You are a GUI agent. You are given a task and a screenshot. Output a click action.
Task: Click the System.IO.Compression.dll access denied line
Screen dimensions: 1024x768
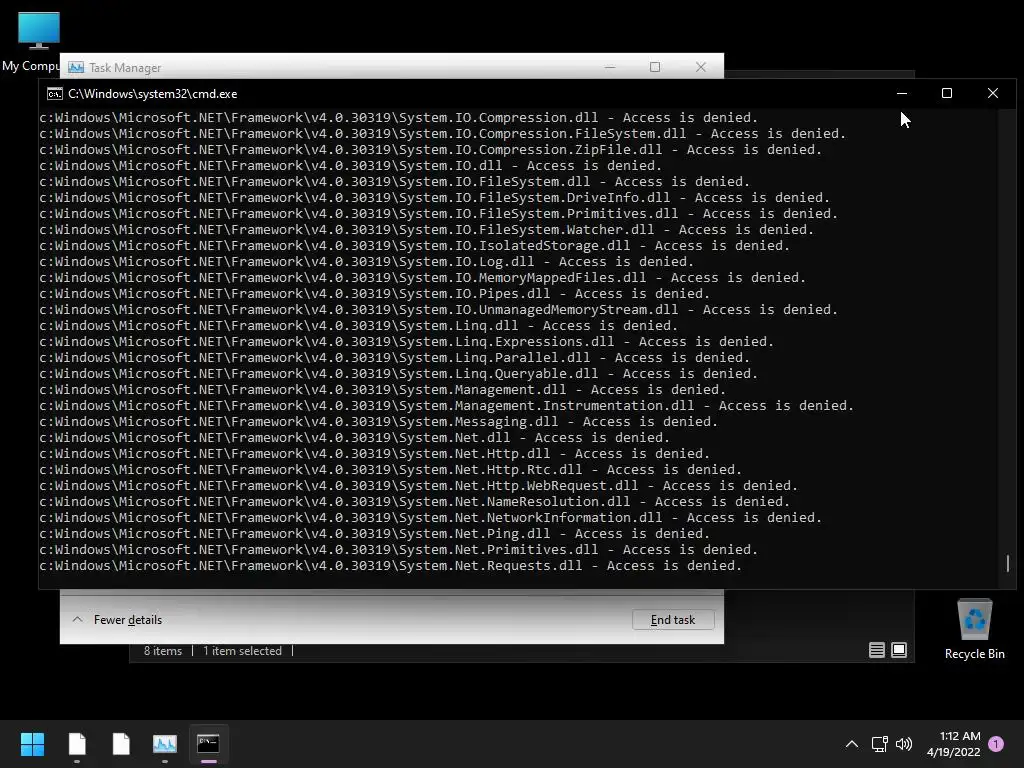click(x=398, y=118)
